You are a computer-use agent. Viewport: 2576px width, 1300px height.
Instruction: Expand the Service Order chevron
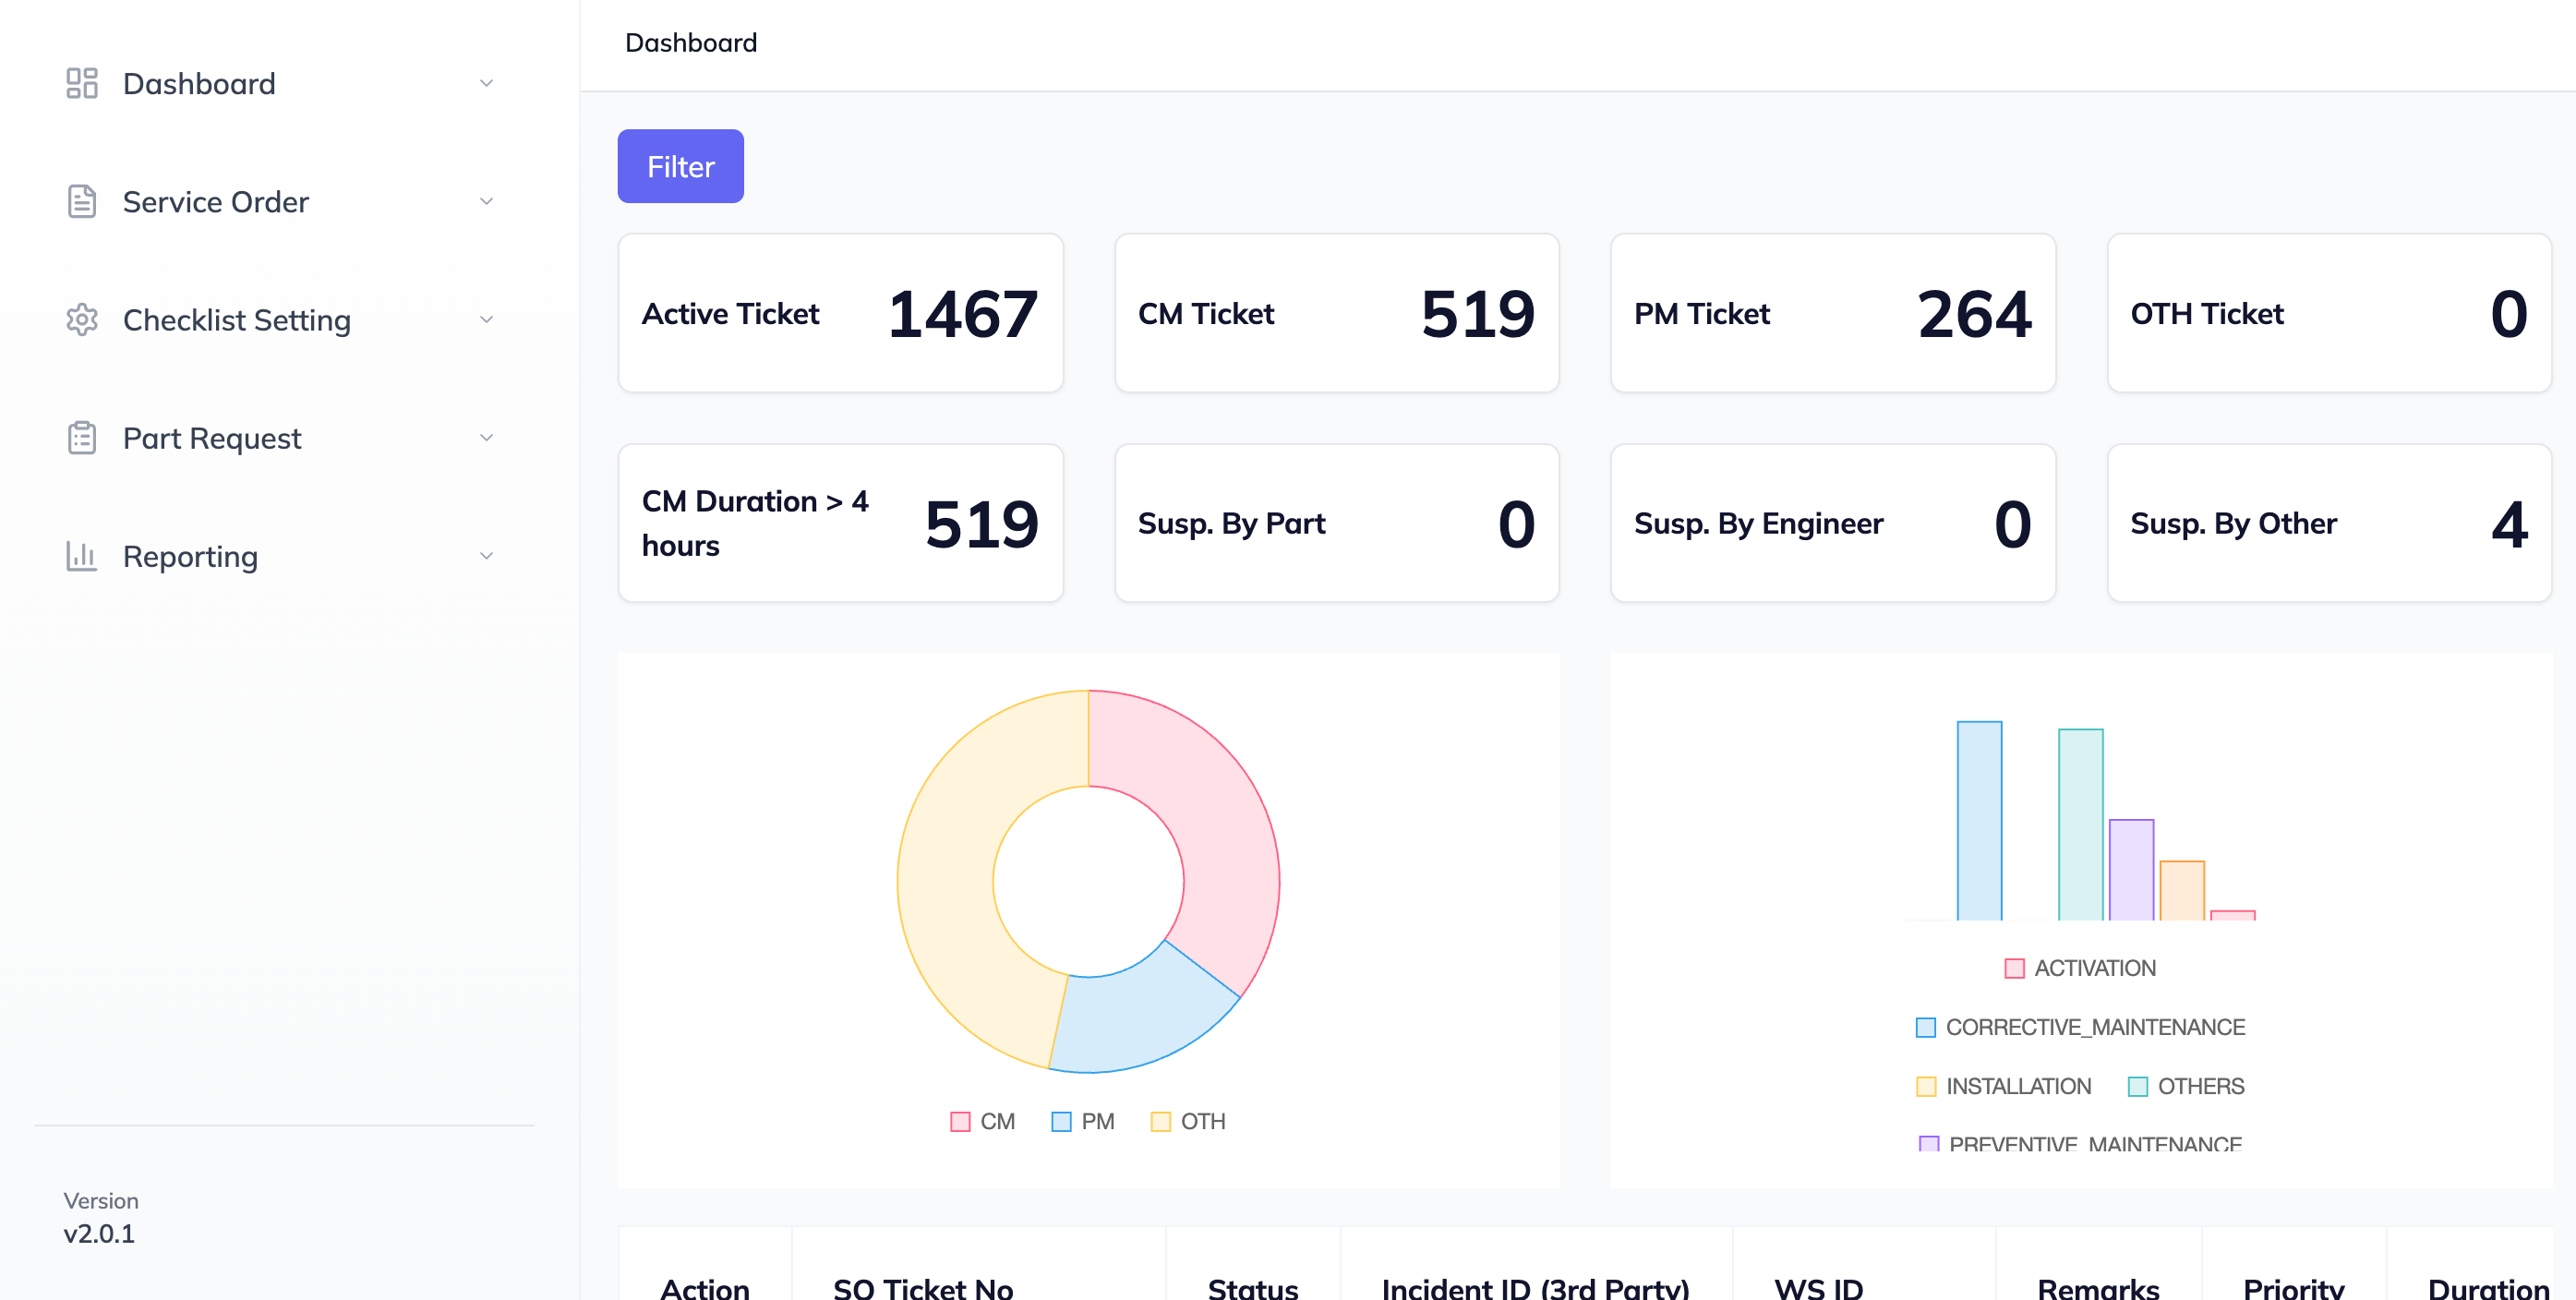[x=486, y=201]
